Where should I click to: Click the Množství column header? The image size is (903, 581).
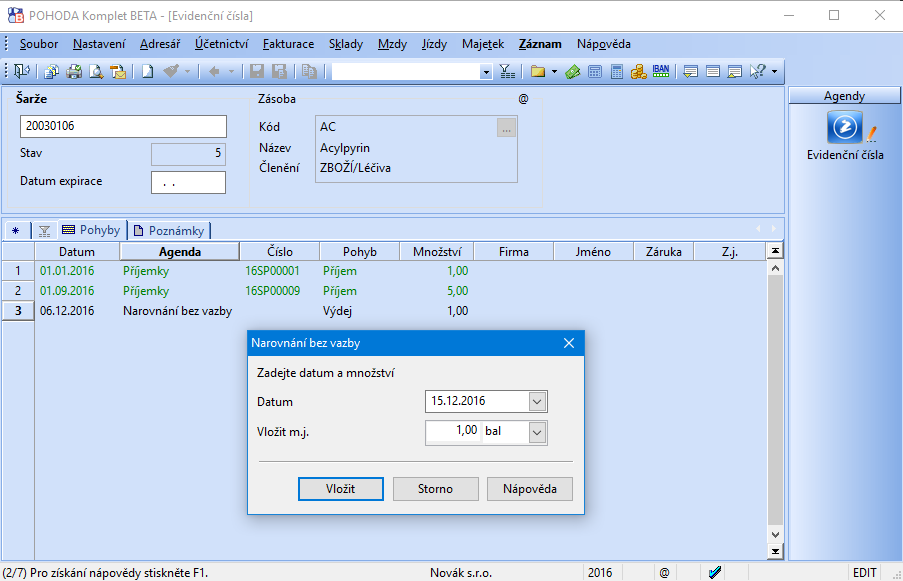[x=437, y=252]
